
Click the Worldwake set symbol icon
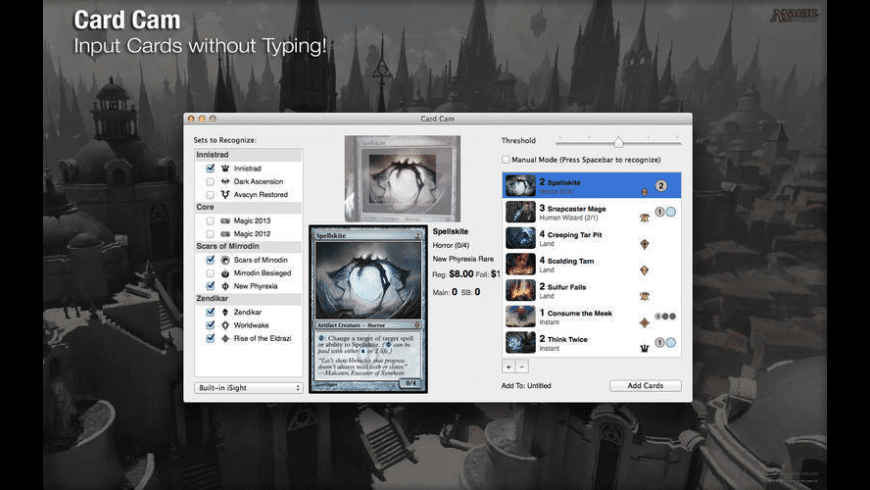pos(225,325)
